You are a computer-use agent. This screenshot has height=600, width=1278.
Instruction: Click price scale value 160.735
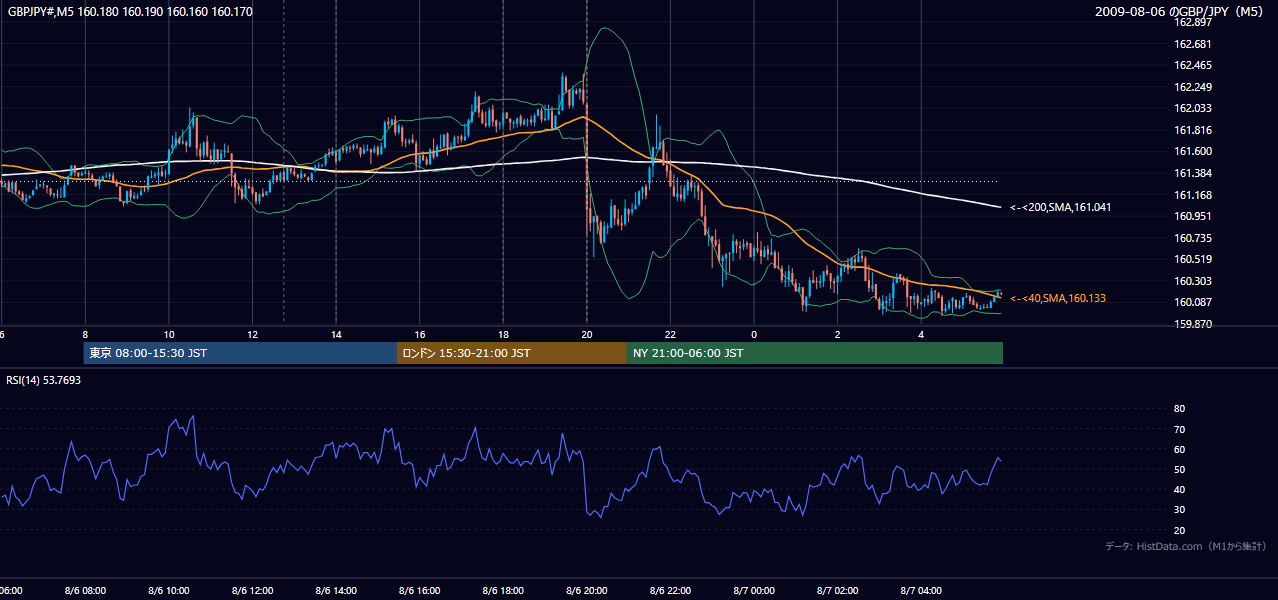1192,238
